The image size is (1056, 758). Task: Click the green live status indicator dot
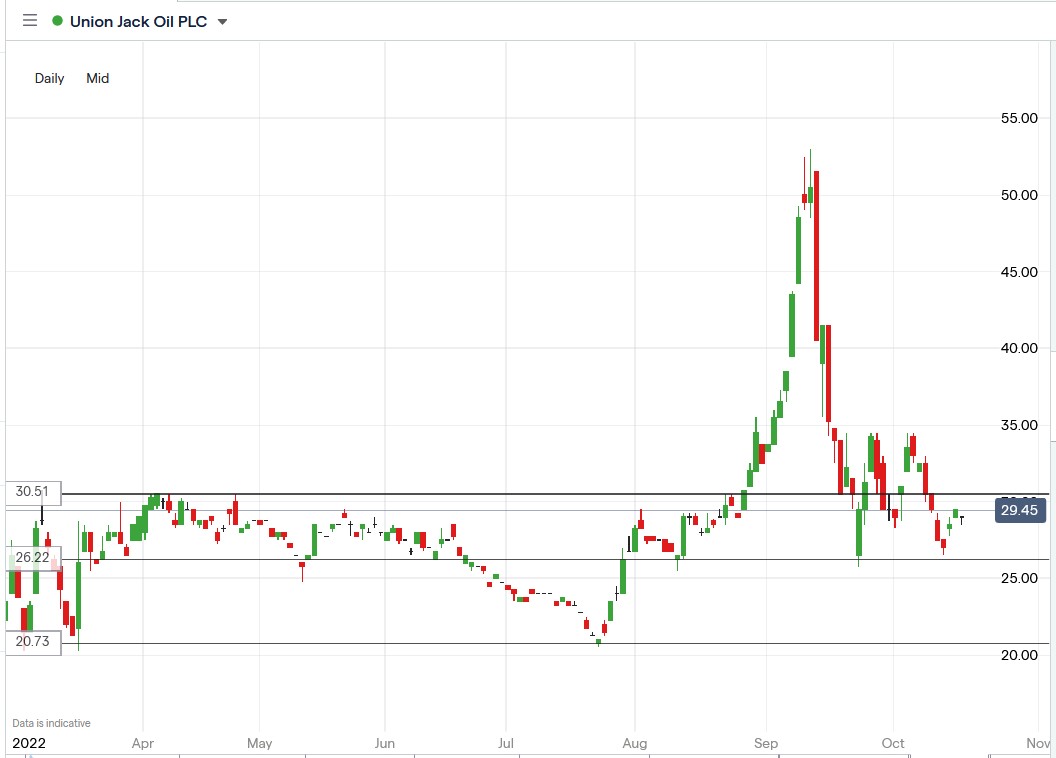[55, 19]
